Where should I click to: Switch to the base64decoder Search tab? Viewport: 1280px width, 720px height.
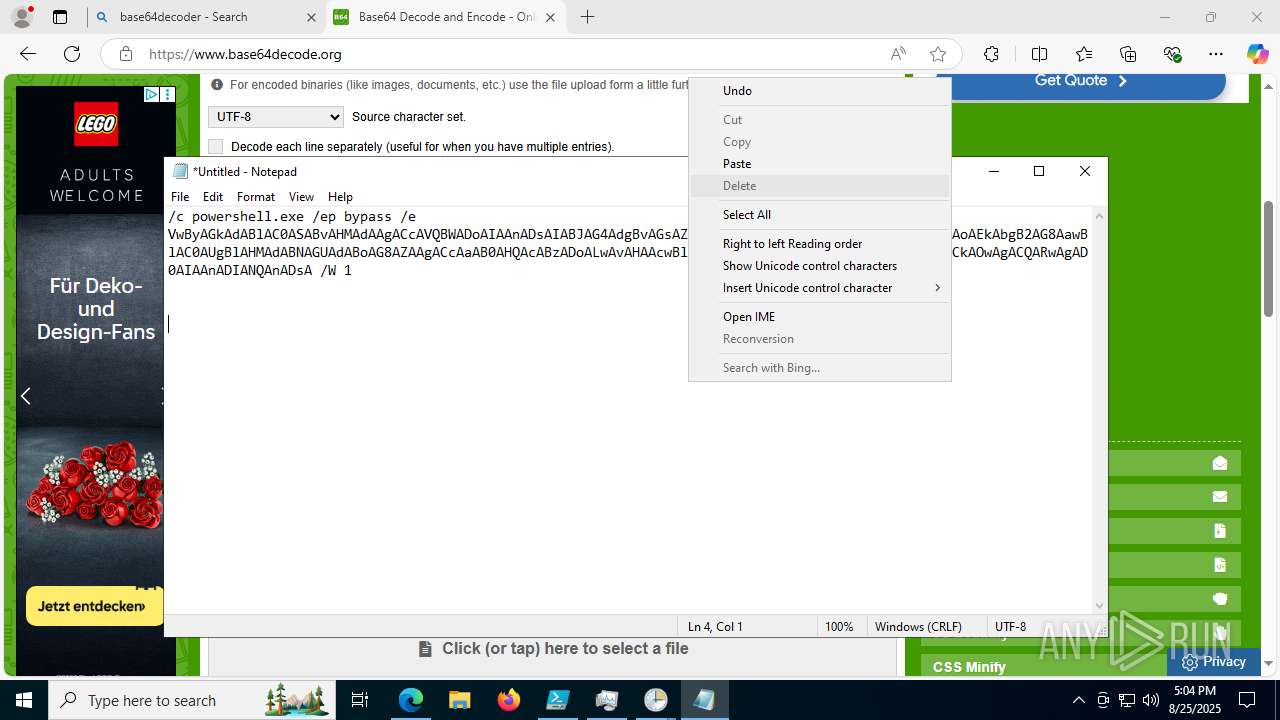(204, 17)
